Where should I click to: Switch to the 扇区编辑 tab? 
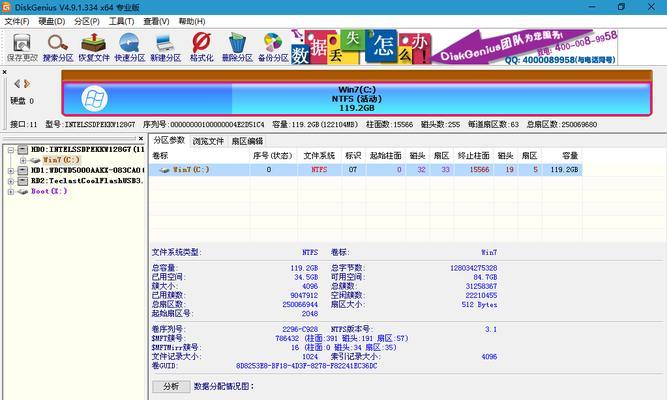[247, 141]
